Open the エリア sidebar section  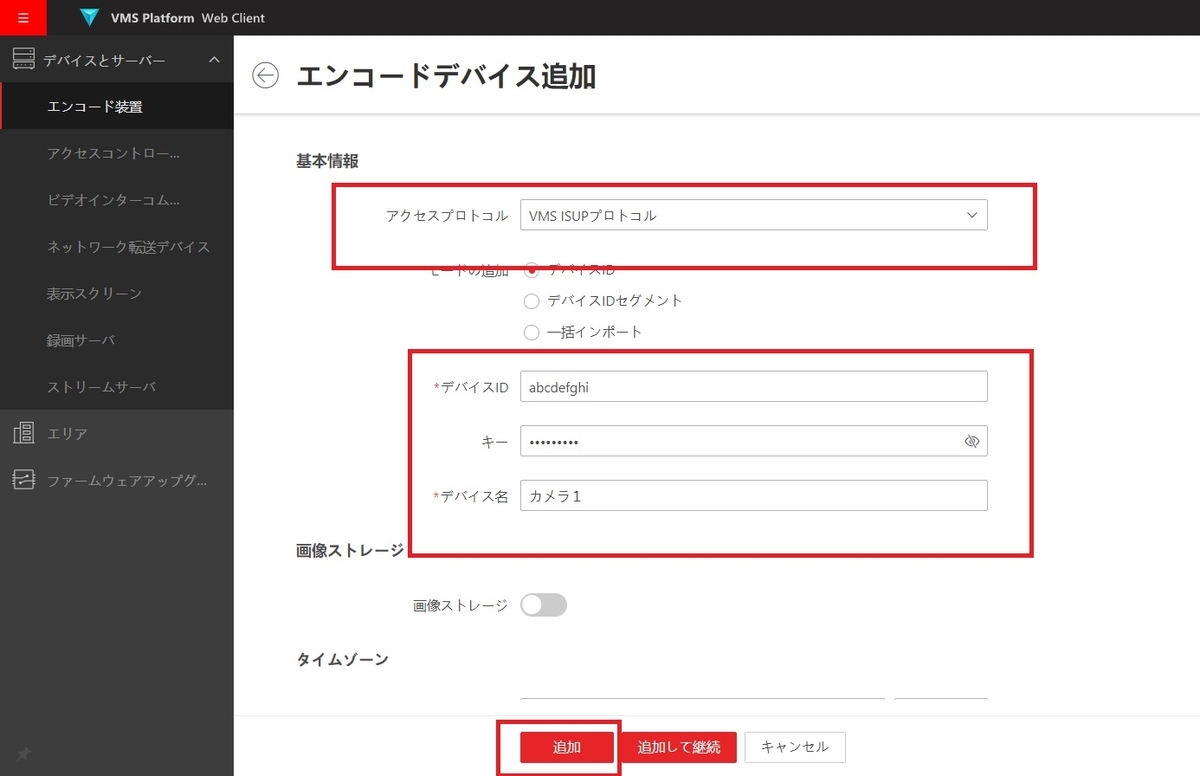(x=117, y=433)
